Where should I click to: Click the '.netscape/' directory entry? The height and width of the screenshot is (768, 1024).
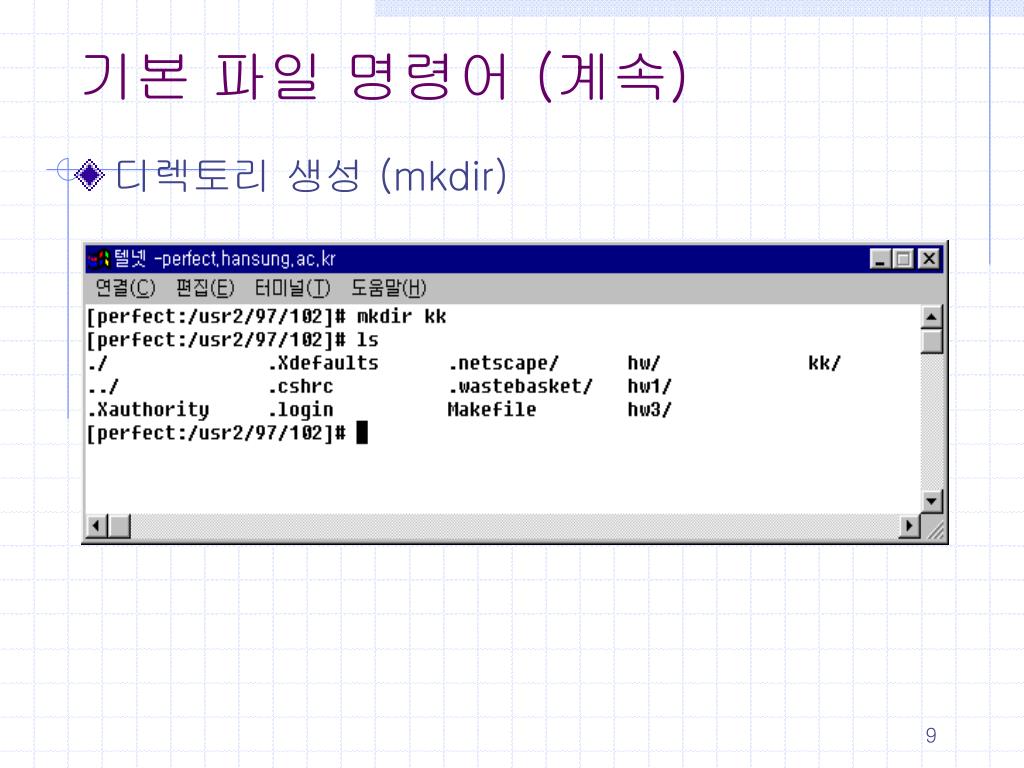pos(504,363)
